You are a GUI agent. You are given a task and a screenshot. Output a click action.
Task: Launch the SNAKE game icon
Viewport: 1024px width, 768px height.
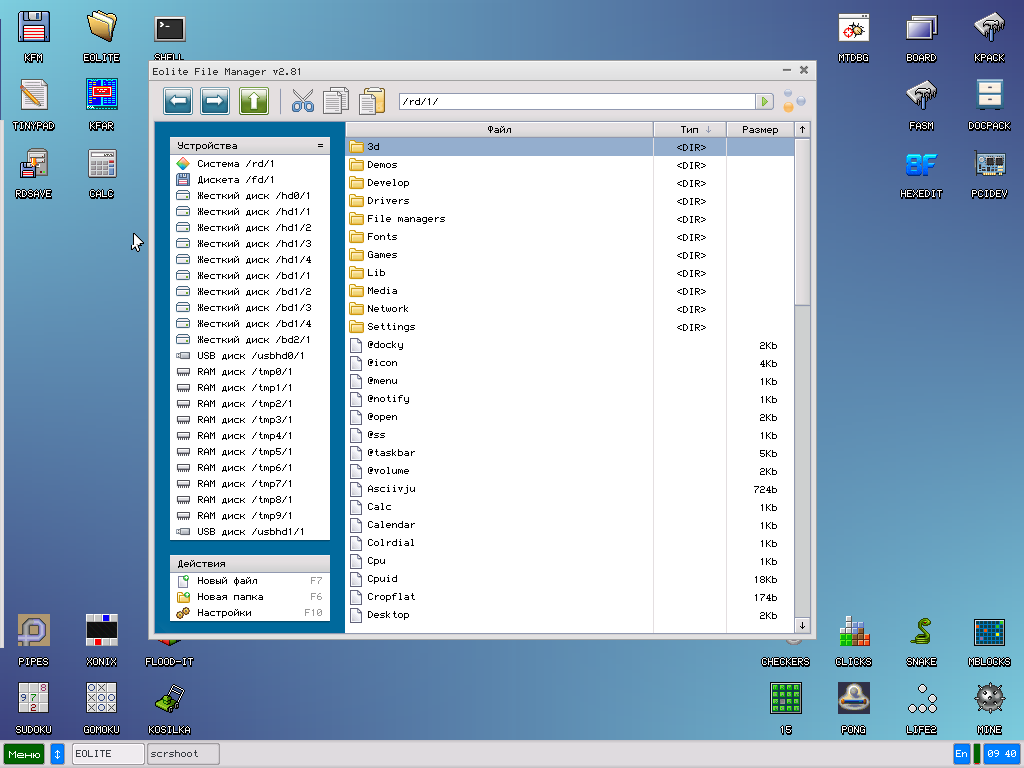point(920,630)
